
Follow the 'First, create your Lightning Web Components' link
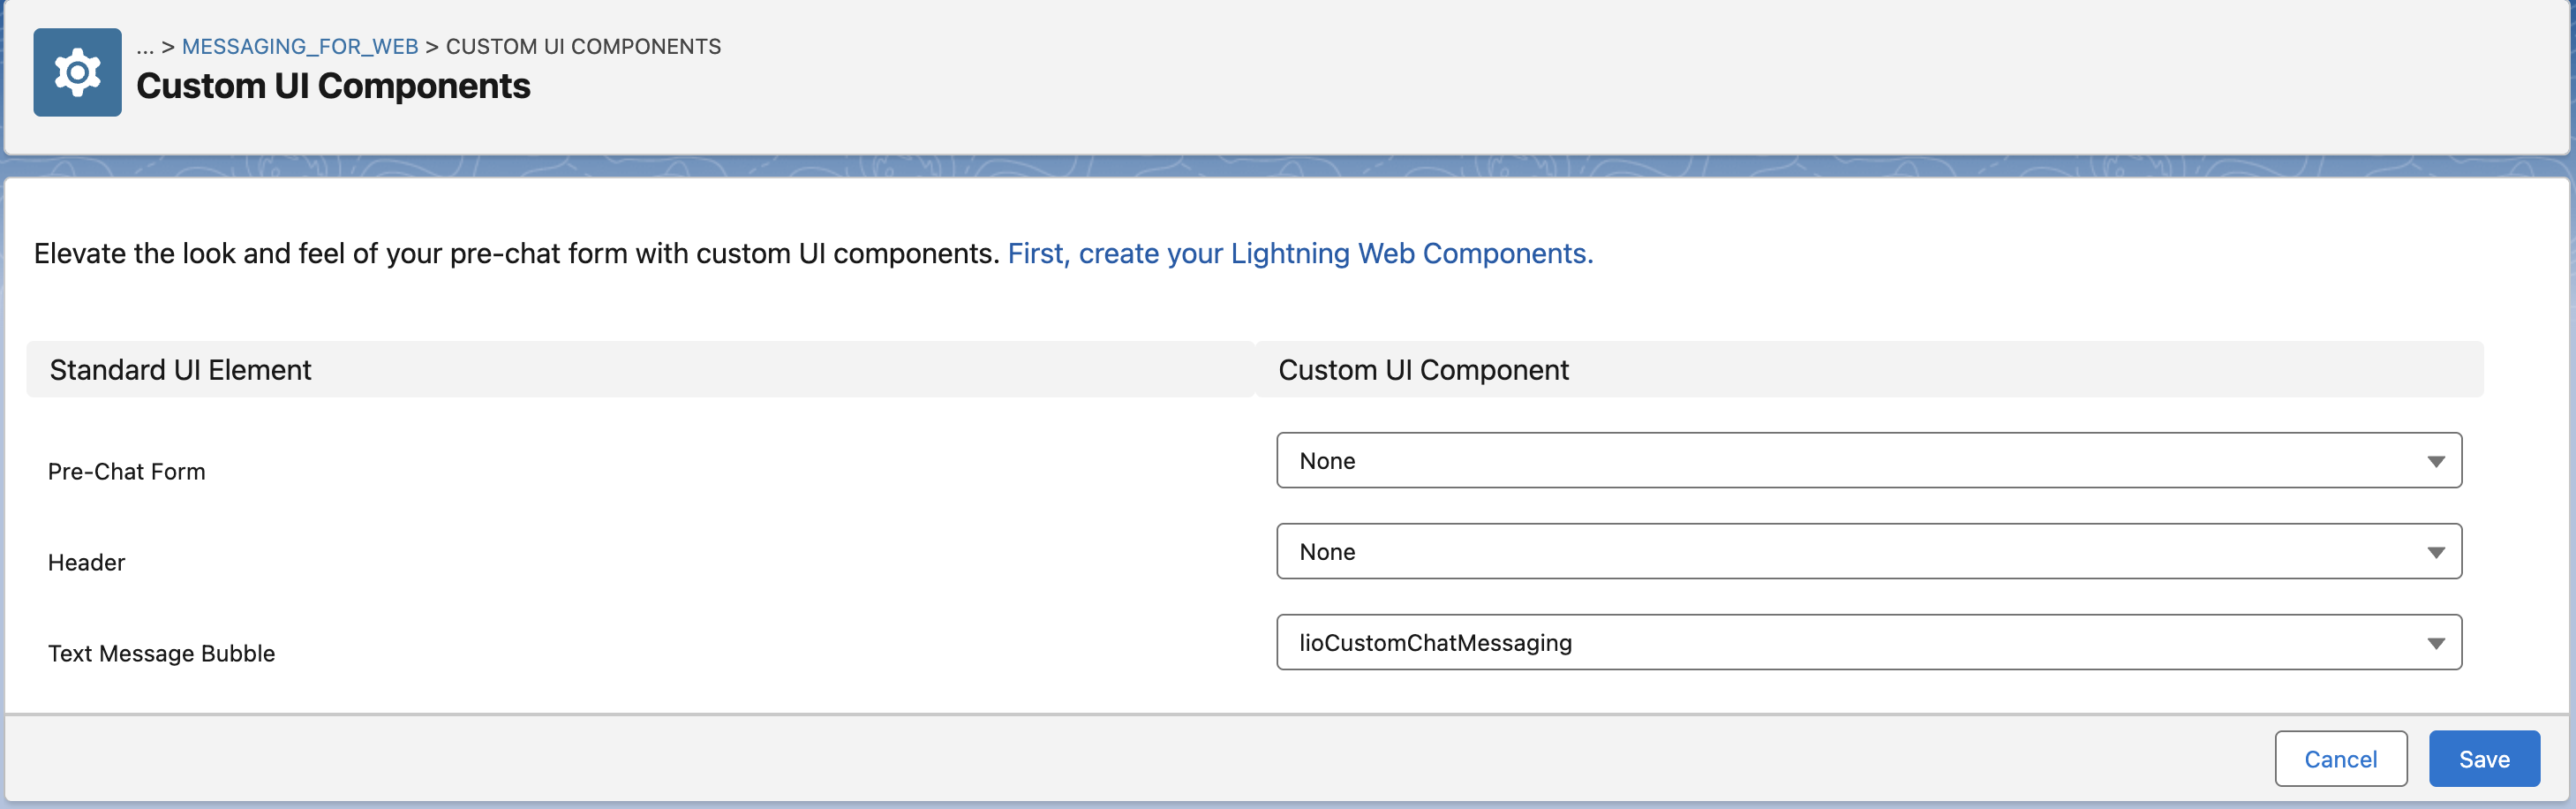(x=1300, y=253)
